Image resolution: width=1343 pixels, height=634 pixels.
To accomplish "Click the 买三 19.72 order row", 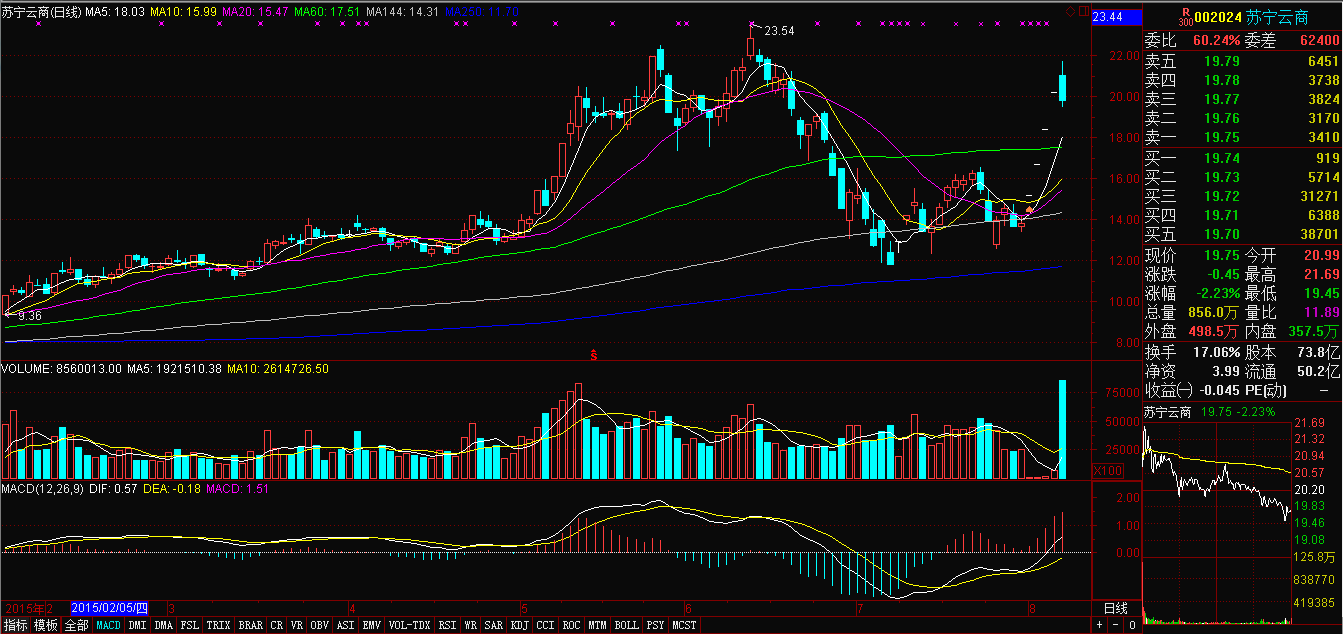I will click(1242, 196).
